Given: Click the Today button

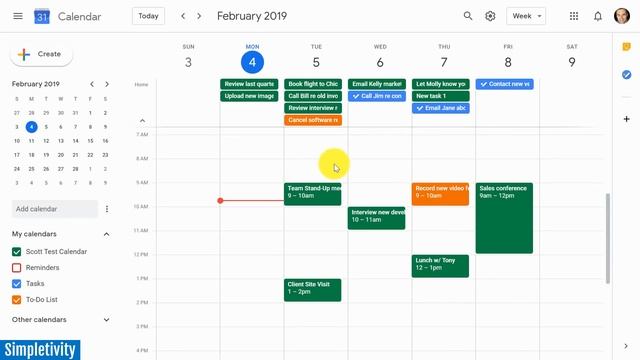Looking at the screenshot, I should pos(148,16).
